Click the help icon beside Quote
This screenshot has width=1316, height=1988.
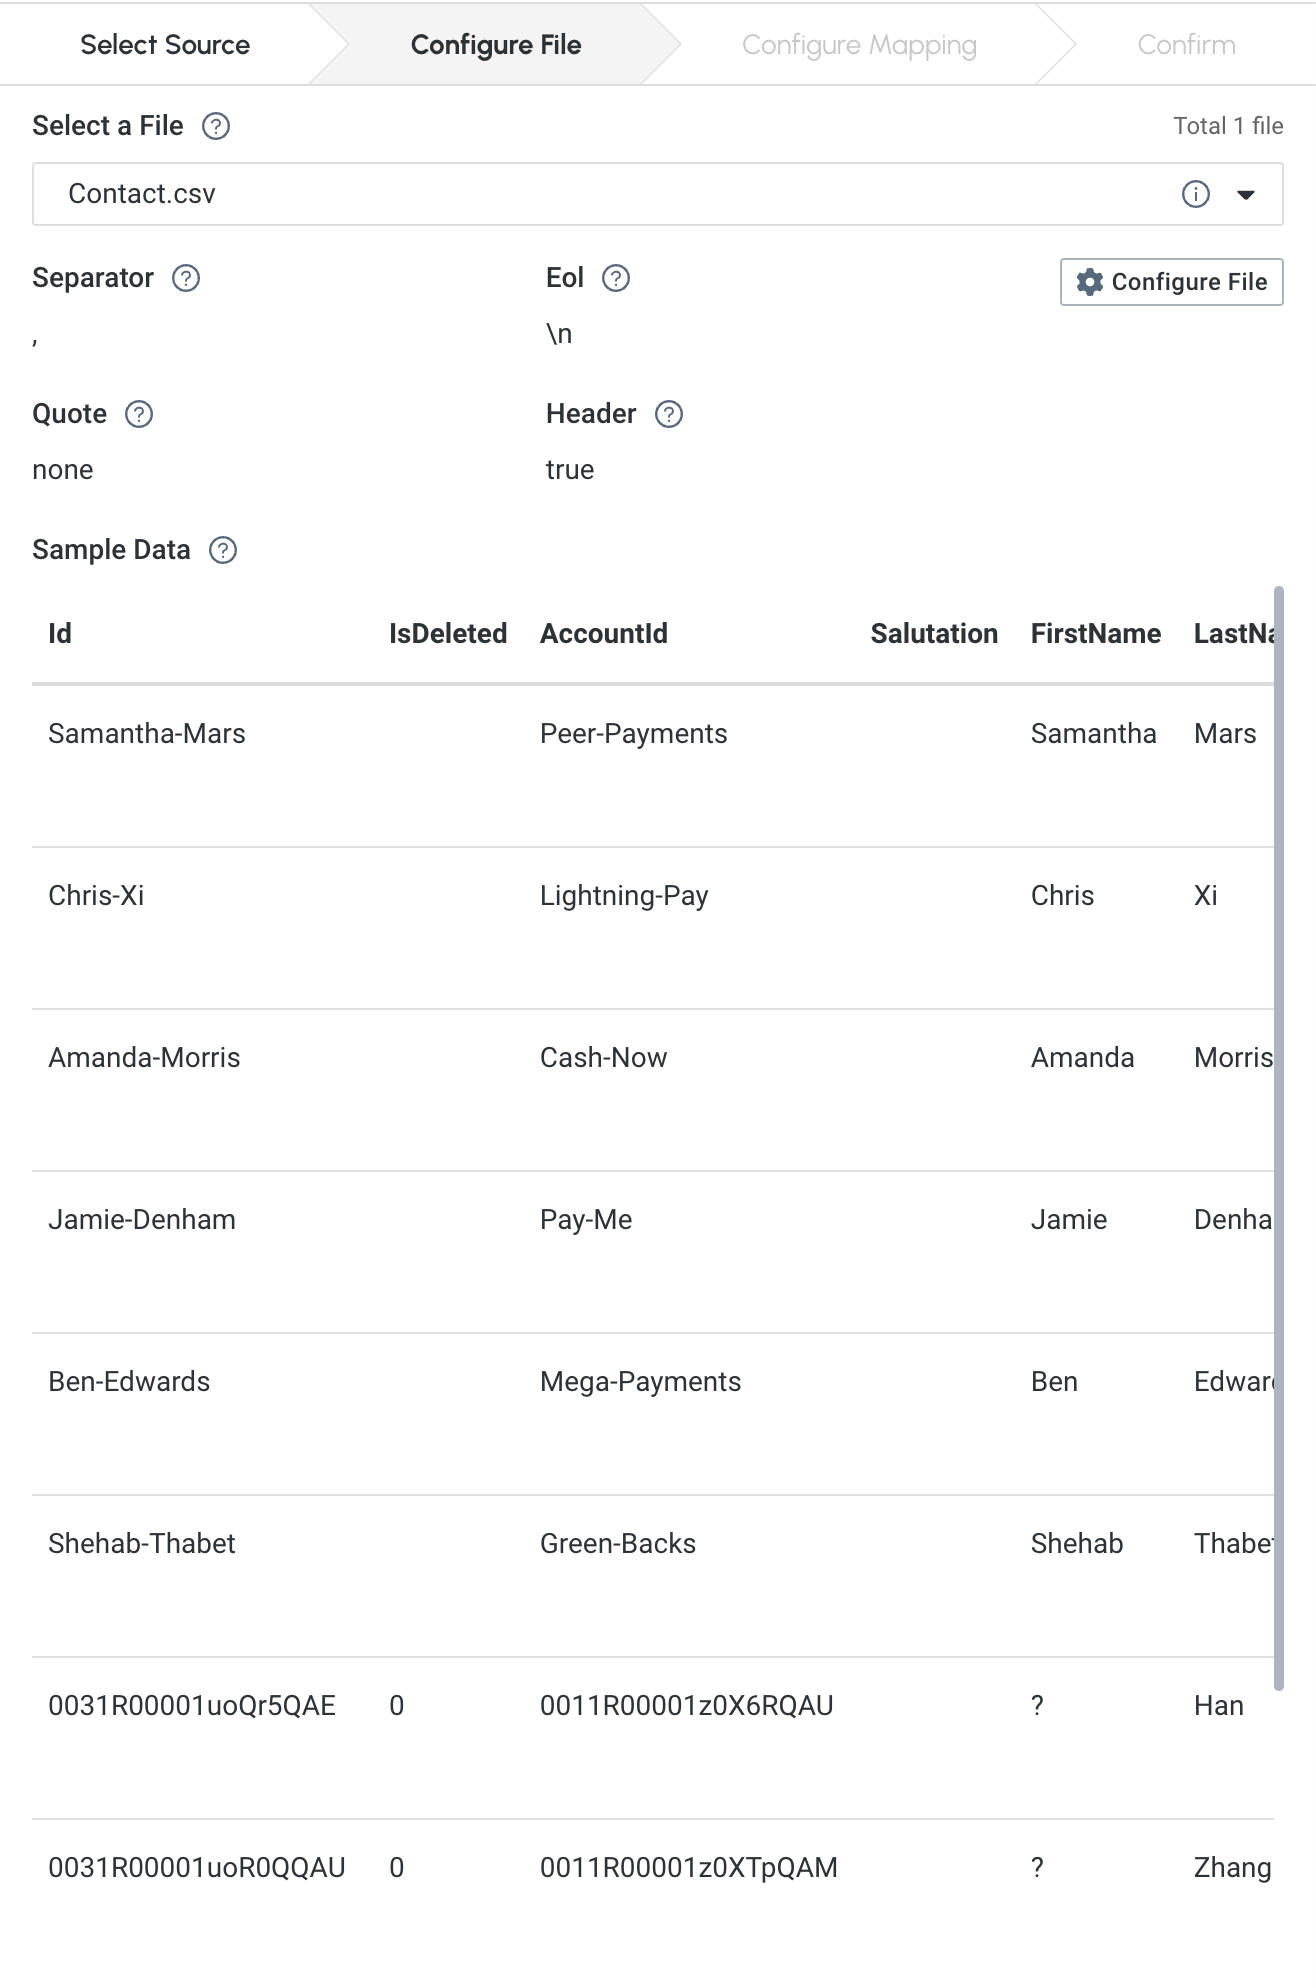pos(139,414)
